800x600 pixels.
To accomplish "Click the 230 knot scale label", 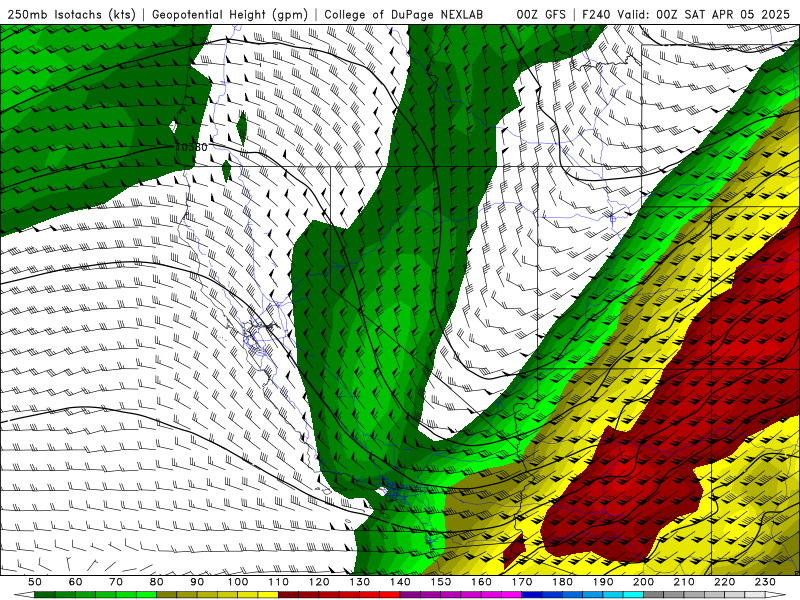I will pos(766,582).
